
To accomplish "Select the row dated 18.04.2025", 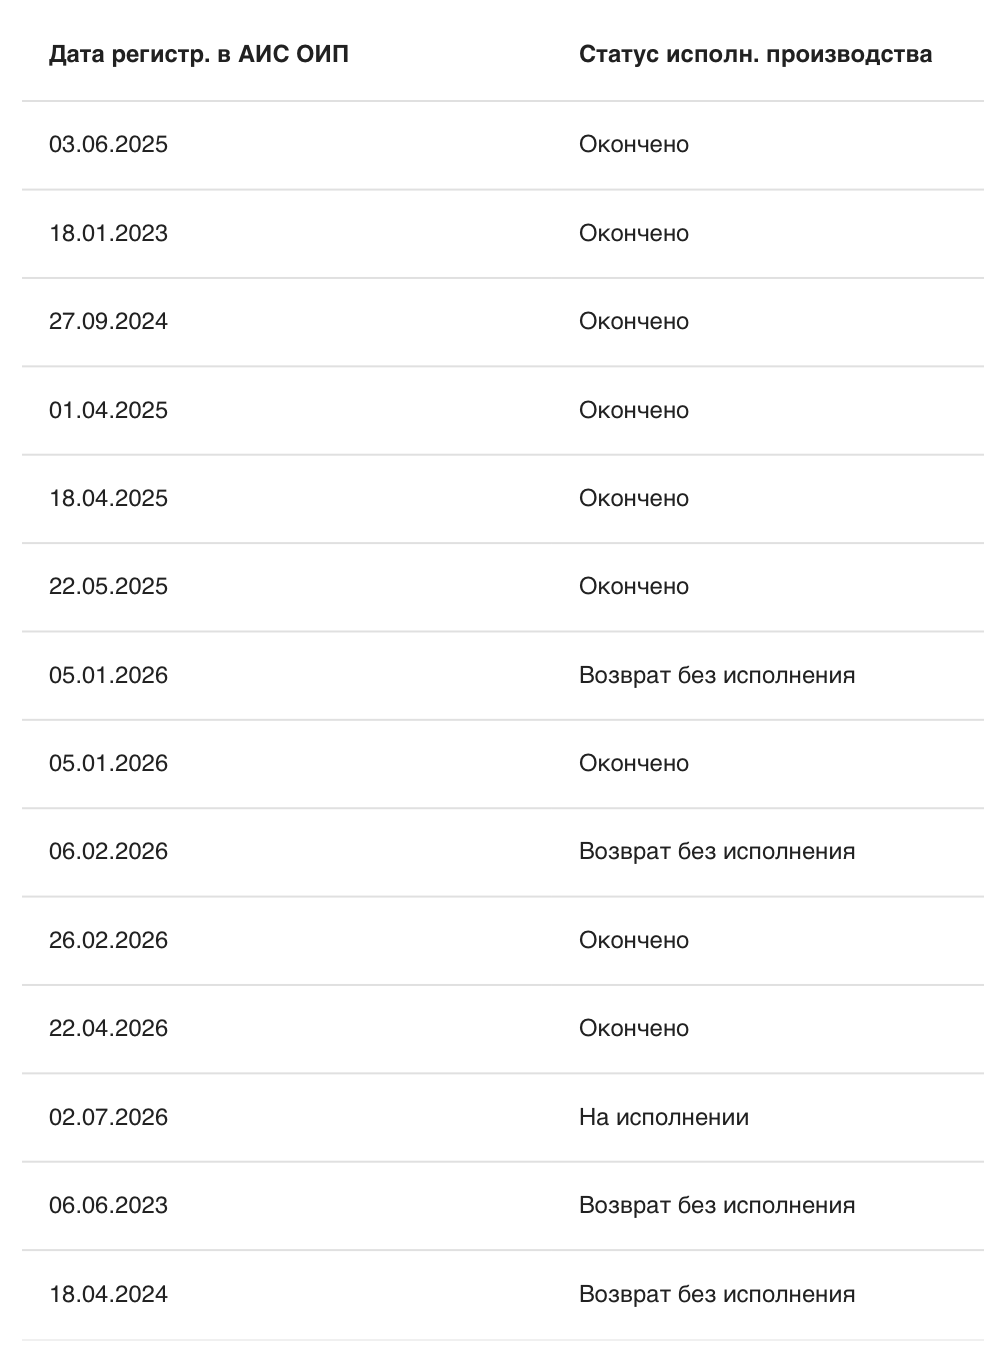I will (x=503, y=498).
